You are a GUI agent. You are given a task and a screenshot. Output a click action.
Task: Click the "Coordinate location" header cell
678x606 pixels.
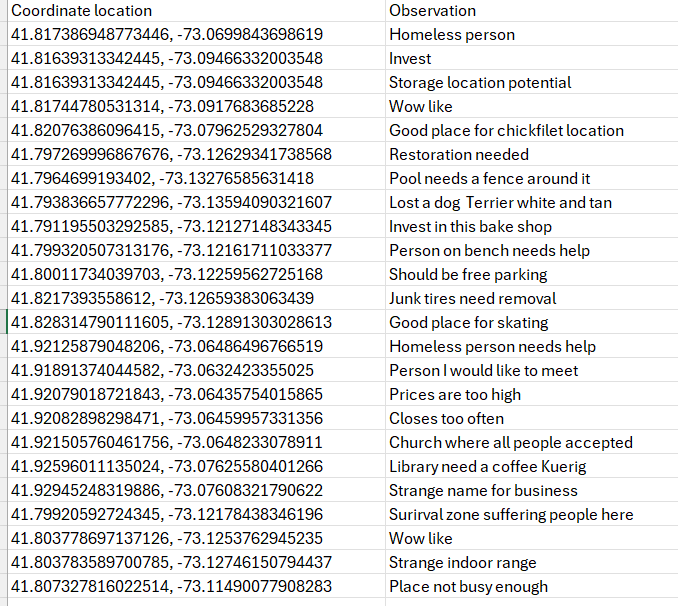pyautogui.click(x=82, y=11)
